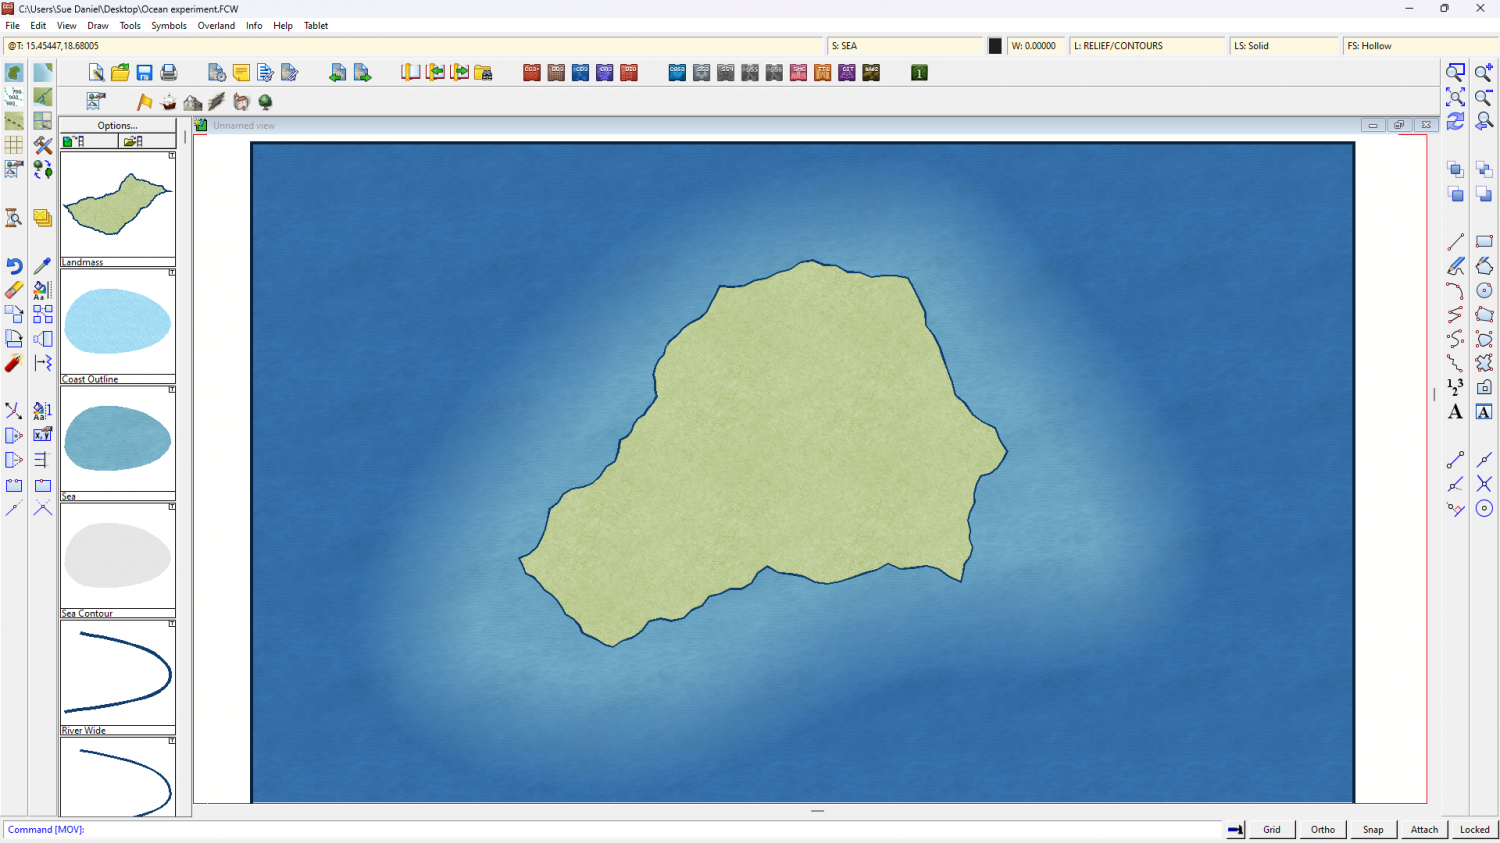This screenshot has height=843, width=1500.
Task: Select the boxed Text A tool
Action: [1484, 412]
